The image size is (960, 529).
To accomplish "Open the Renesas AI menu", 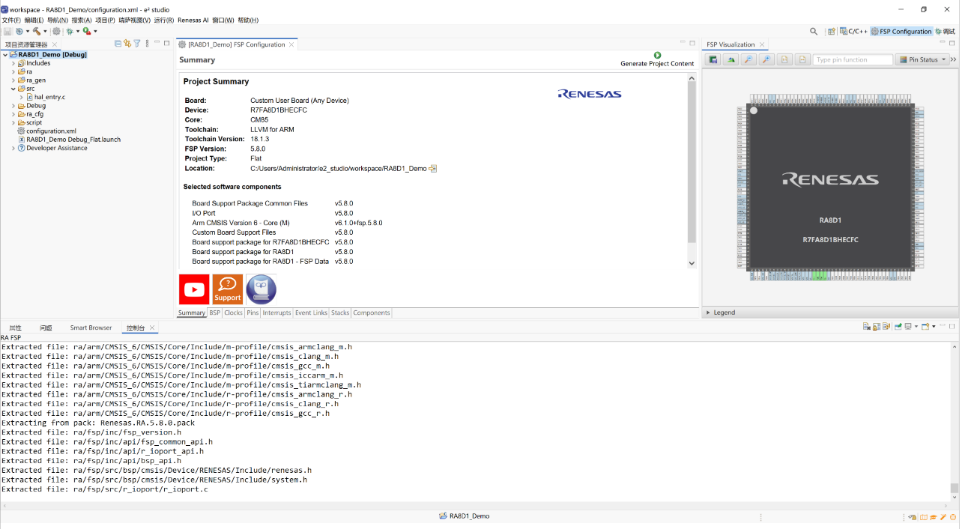I will click(193, 20).
